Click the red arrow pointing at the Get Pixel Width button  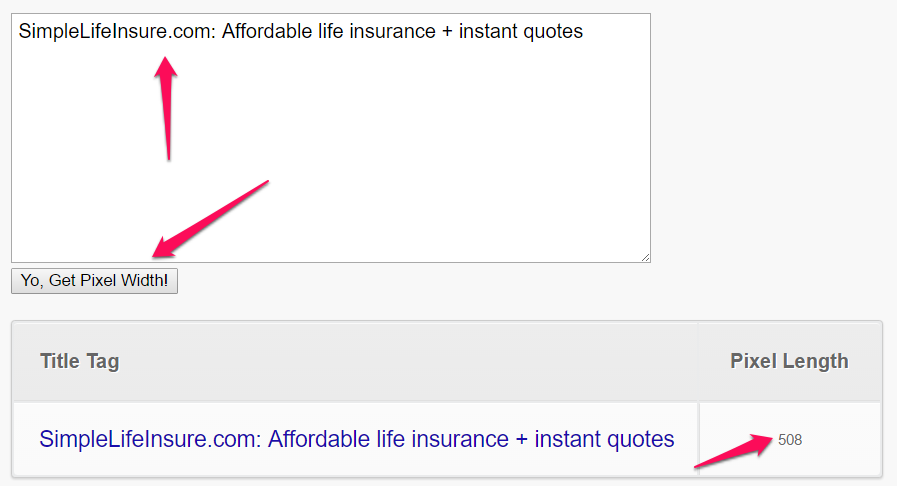point(210,217)
